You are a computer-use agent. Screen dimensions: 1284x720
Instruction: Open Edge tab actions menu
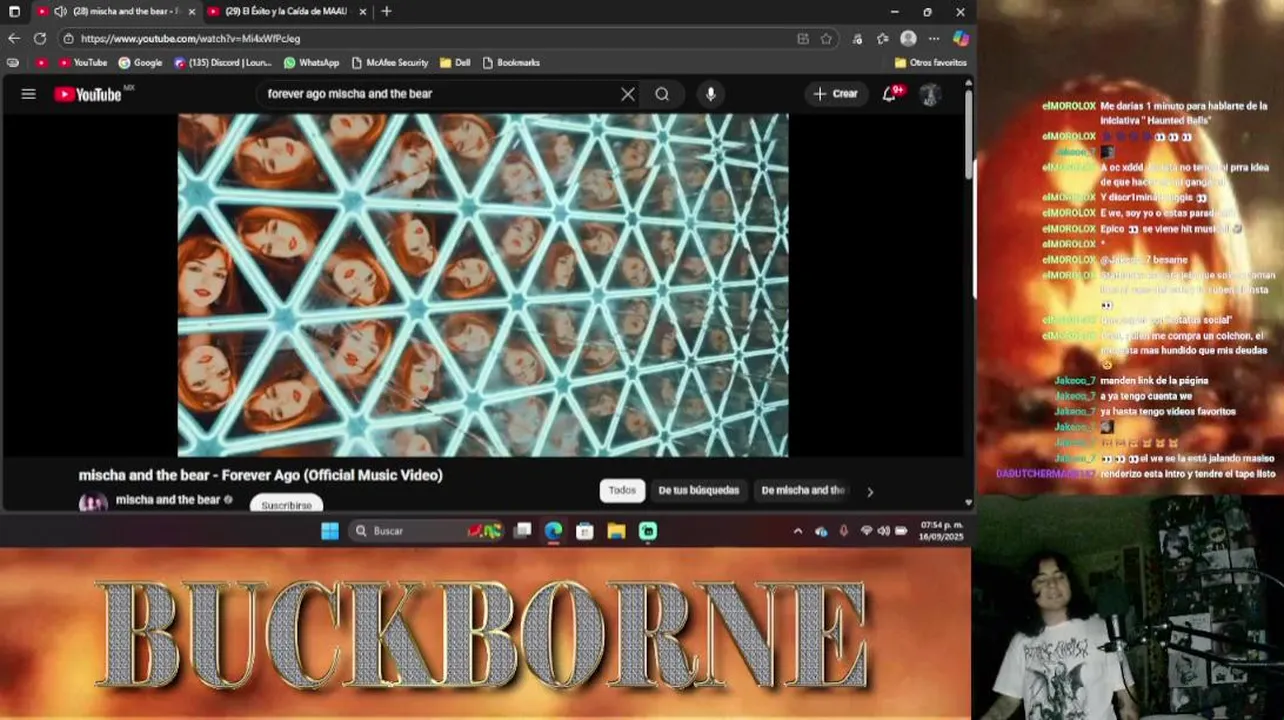[14, 12]
